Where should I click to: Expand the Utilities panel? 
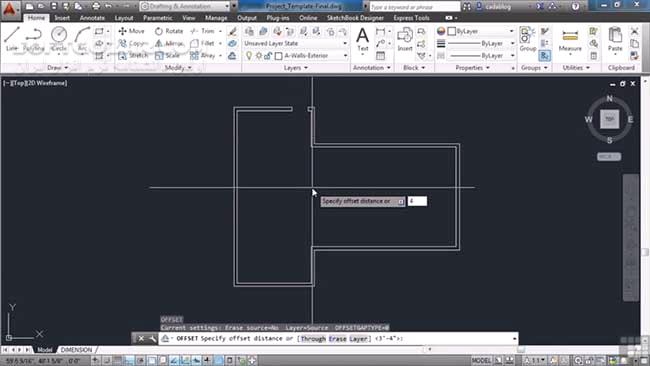576,68
